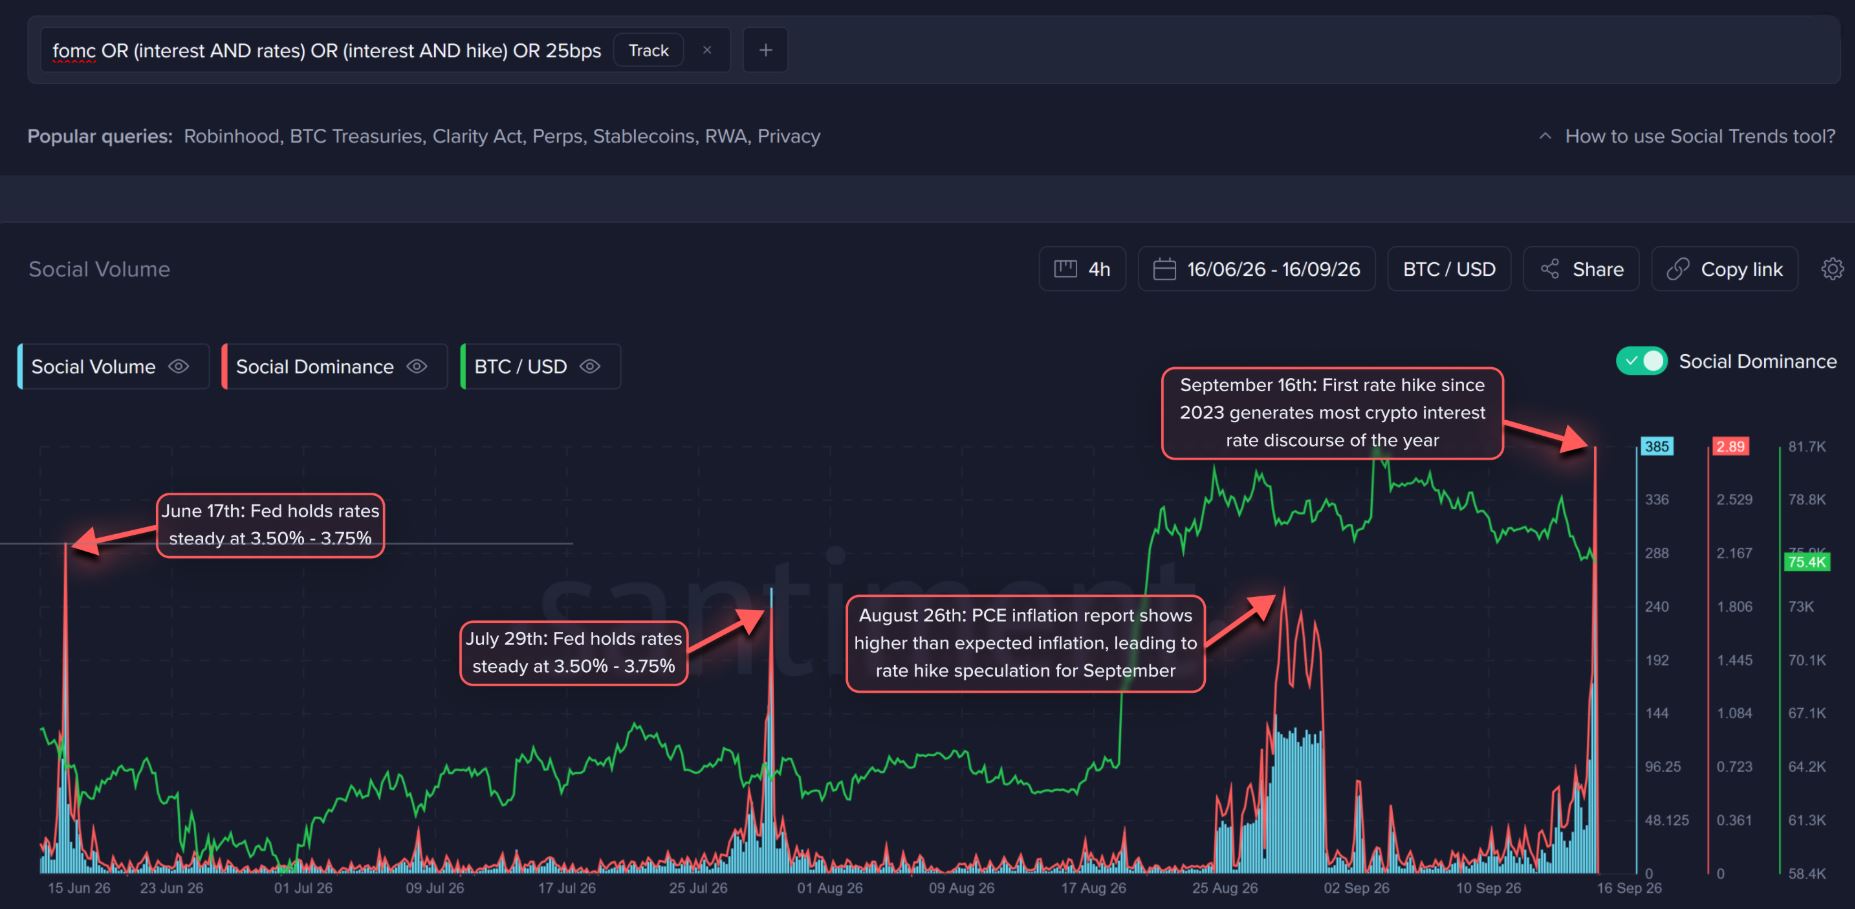Open the BTC / USD asset selector
The height and width of the screenshot is (909, 1855).
(x=1449, y=269)
